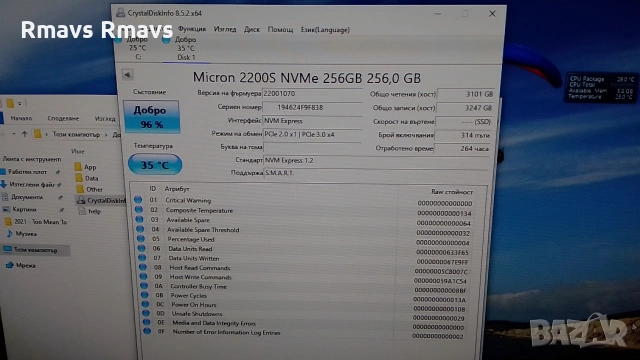The width and height of the screenshot is (640, 360).
Task: Click the Атрибут column header
Action: click(x=177, y=189)
